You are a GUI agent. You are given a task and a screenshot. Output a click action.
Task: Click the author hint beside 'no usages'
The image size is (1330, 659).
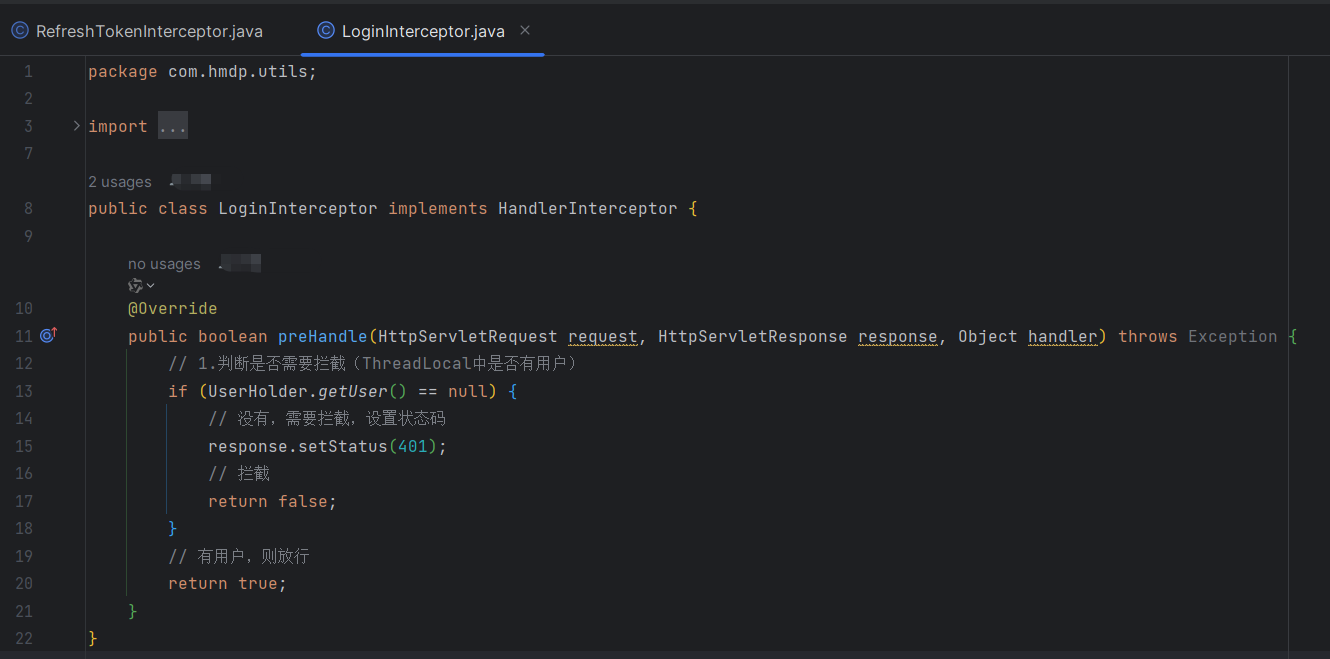(240, 264)
